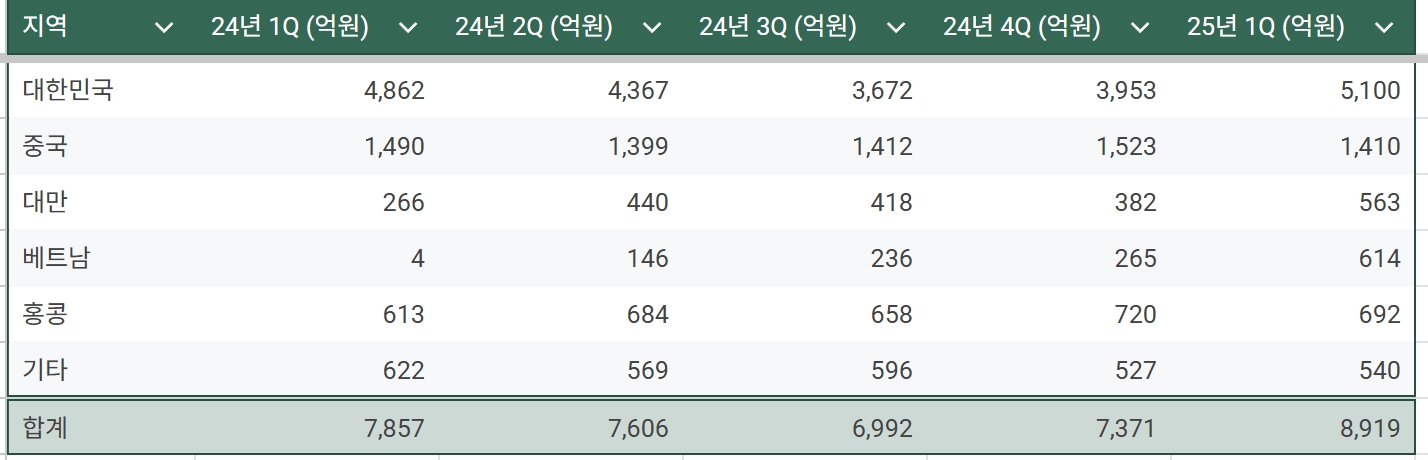Click the total cell 7,371

point(1049,430)
